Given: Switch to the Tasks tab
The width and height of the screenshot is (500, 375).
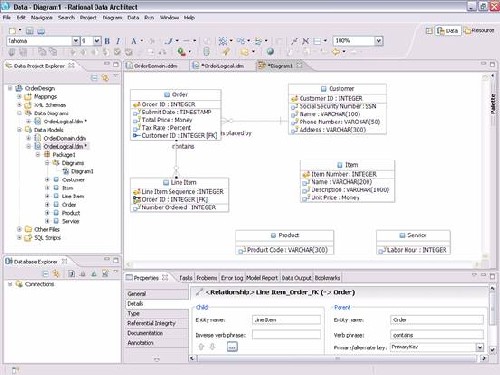Looking at the screenshot, I should pos(186,278).
